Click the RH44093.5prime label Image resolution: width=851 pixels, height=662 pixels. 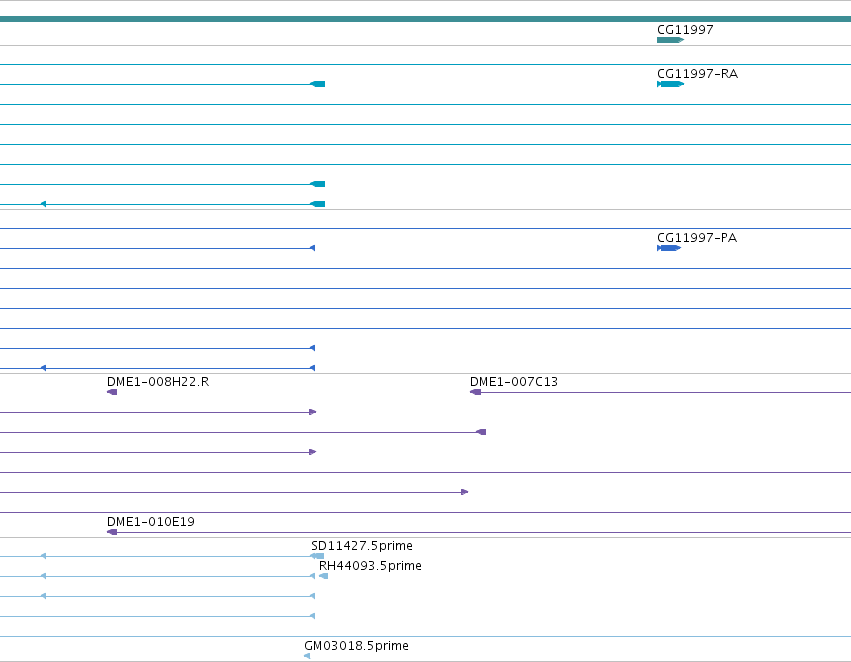[x=370, y=566]
